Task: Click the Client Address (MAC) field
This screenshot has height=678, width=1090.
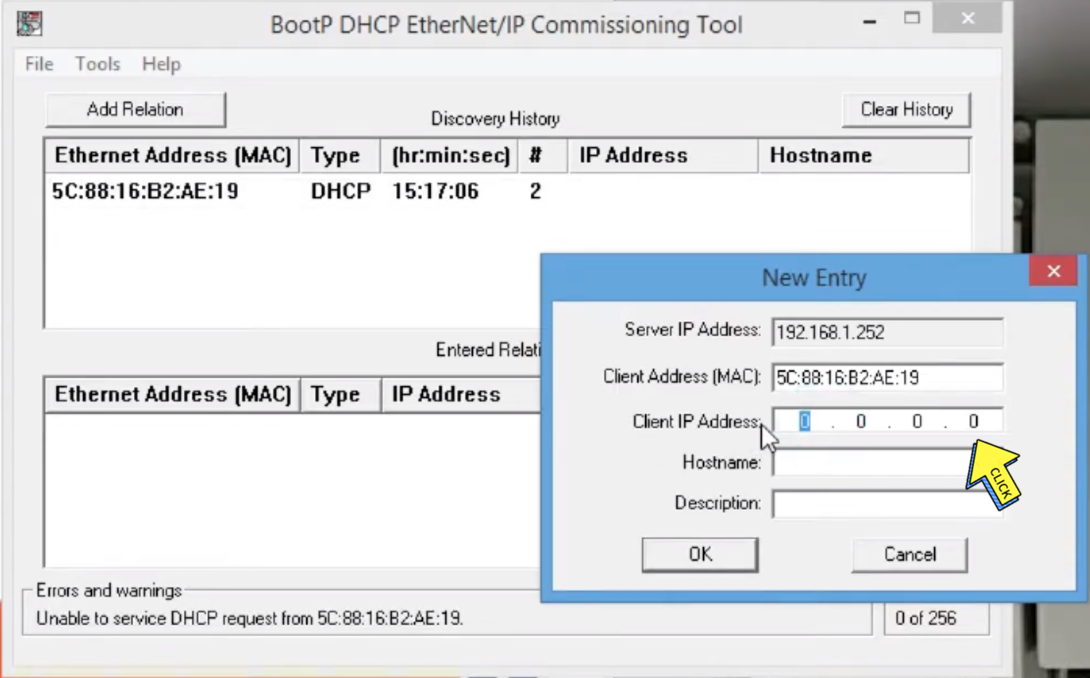Action: pyautogui.click(x=888, y=378)
